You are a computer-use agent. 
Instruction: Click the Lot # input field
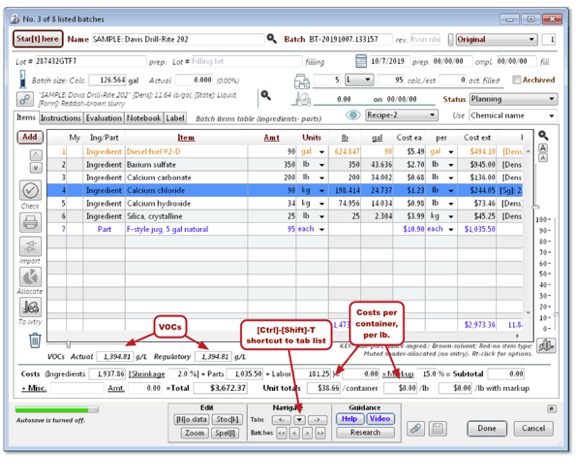91,61
